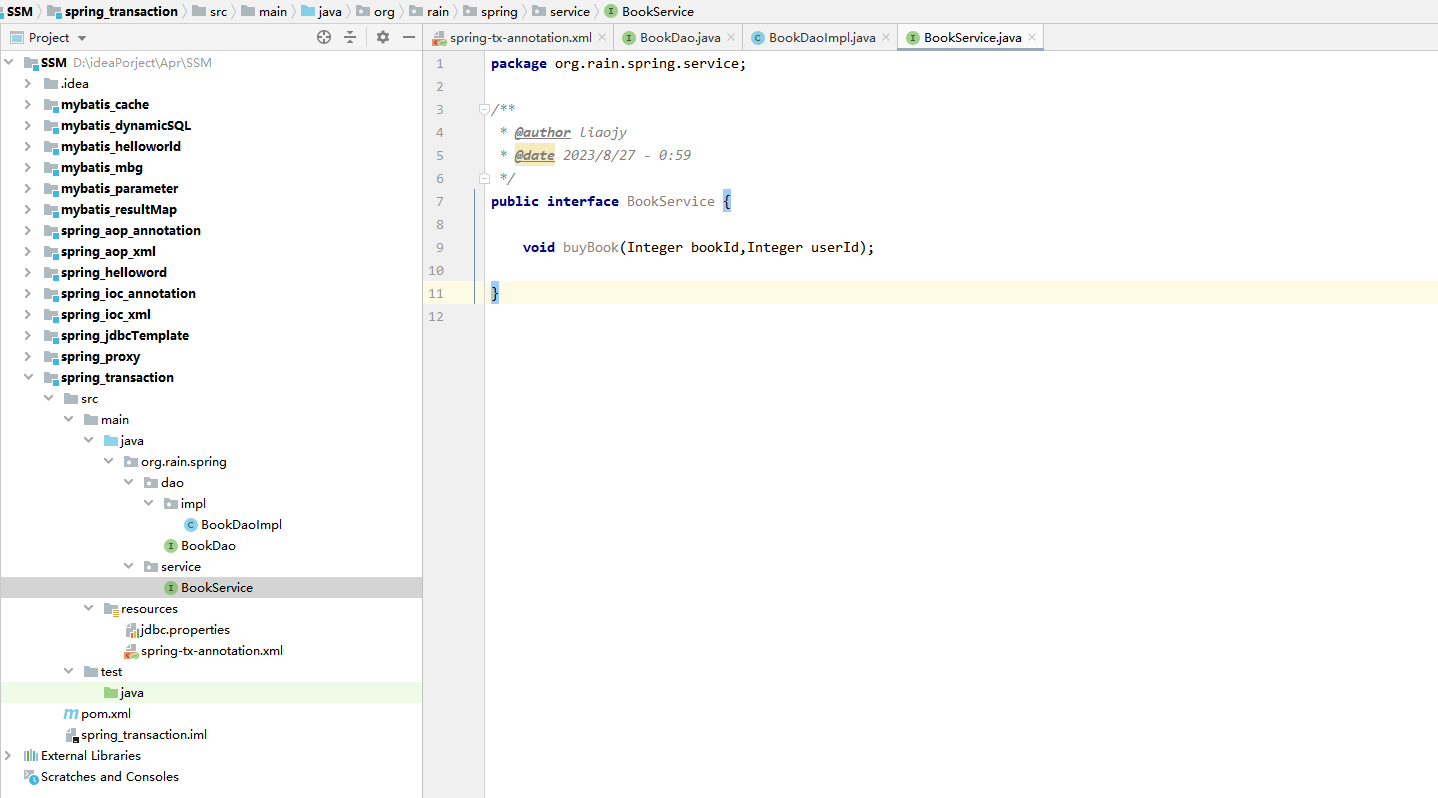
Task: Select spring_ioc_xml module
Action: point(105,315)
